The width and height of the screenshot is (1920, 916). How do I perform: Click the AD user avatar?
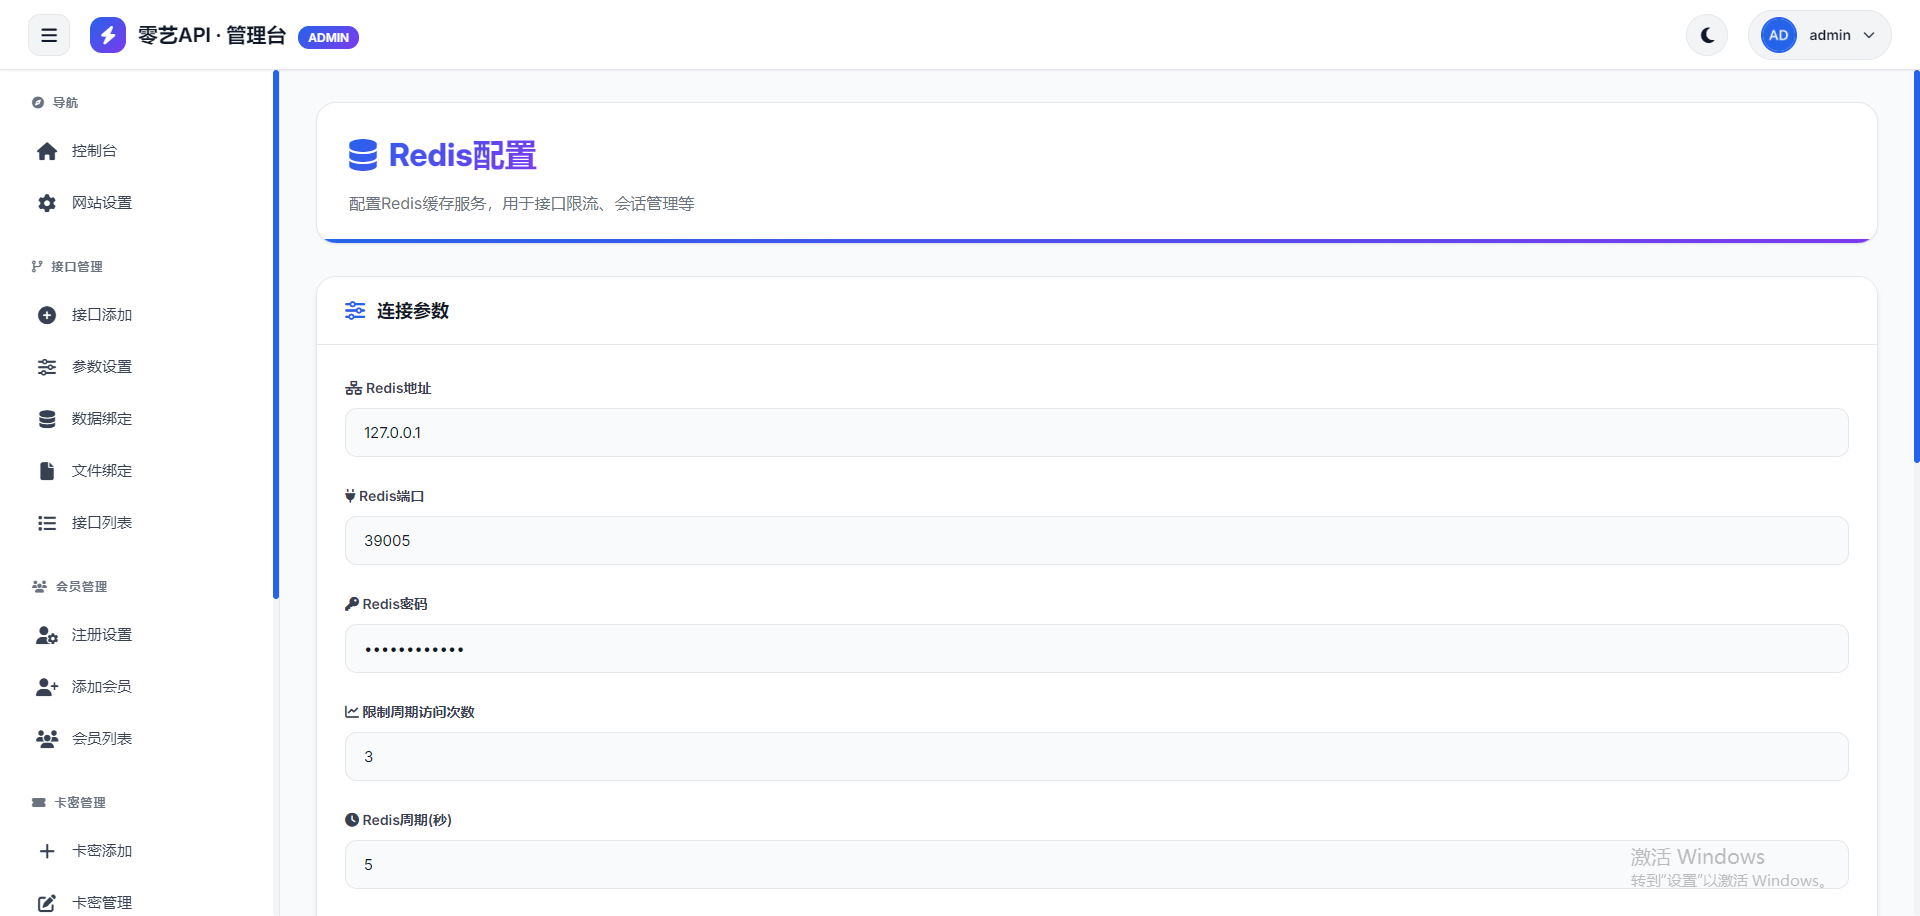(x=1778, y=36)
